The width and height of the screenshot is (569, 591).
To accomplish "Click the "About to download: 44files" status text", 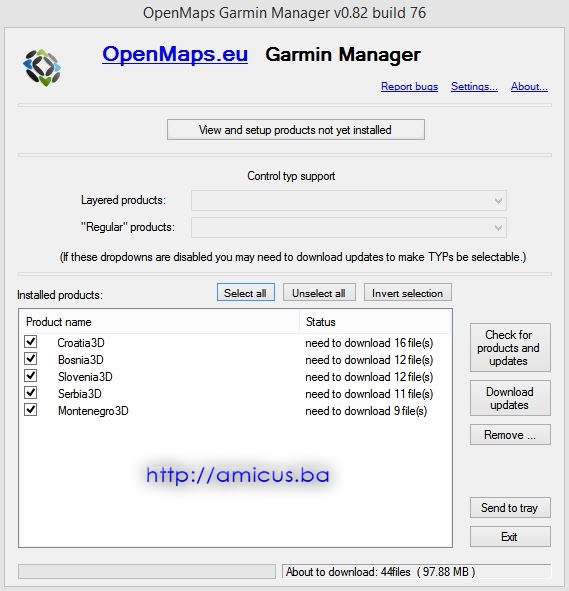I will [380, 572].
